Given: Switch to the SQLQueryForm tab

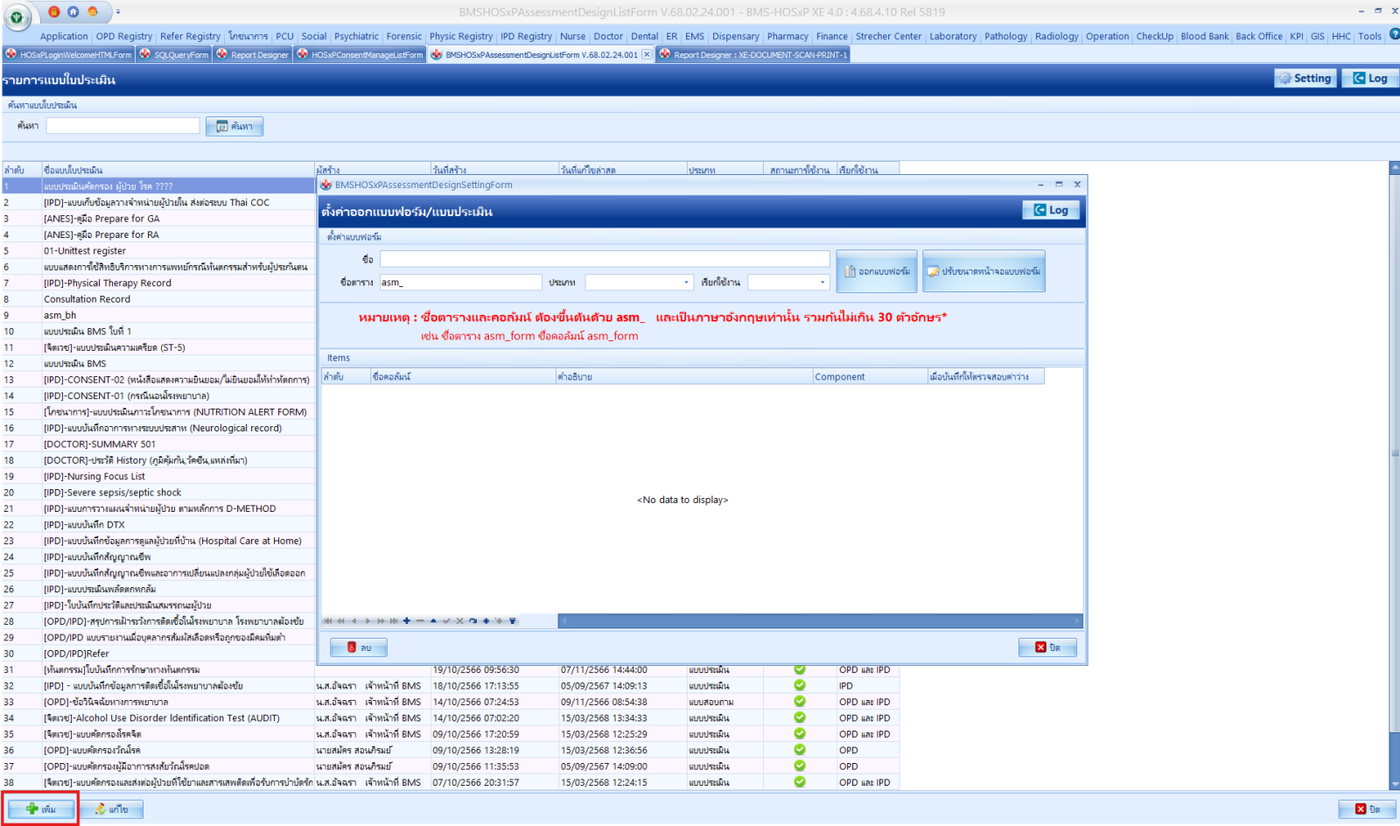Looking at the screenshot, I should tap(174, 54).
